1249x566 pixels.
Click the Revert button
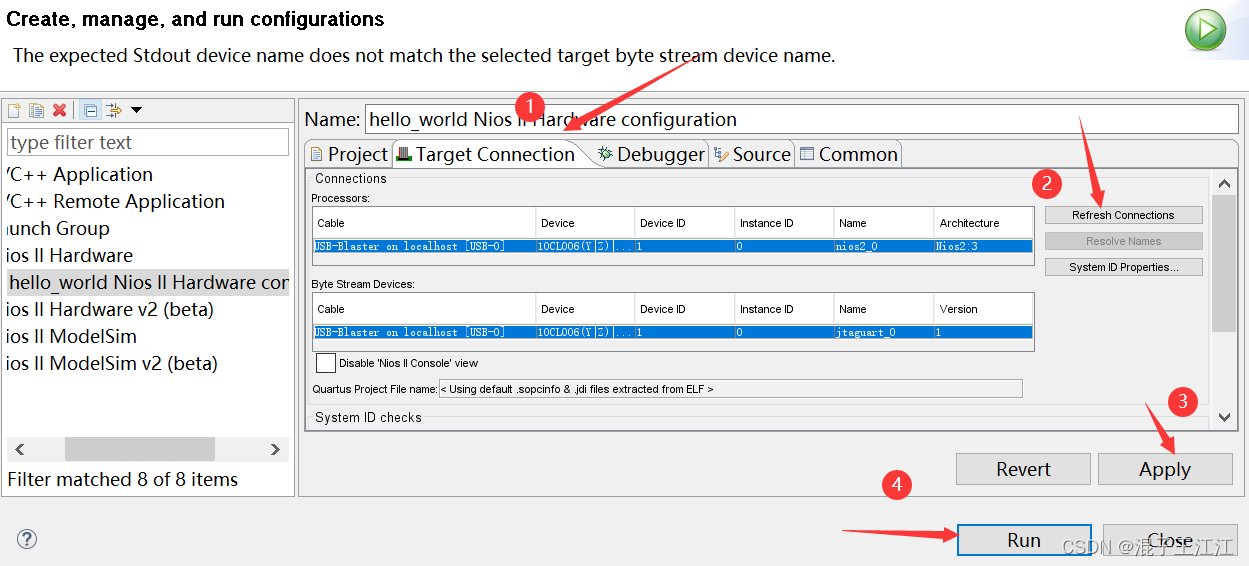point(1023,469)
